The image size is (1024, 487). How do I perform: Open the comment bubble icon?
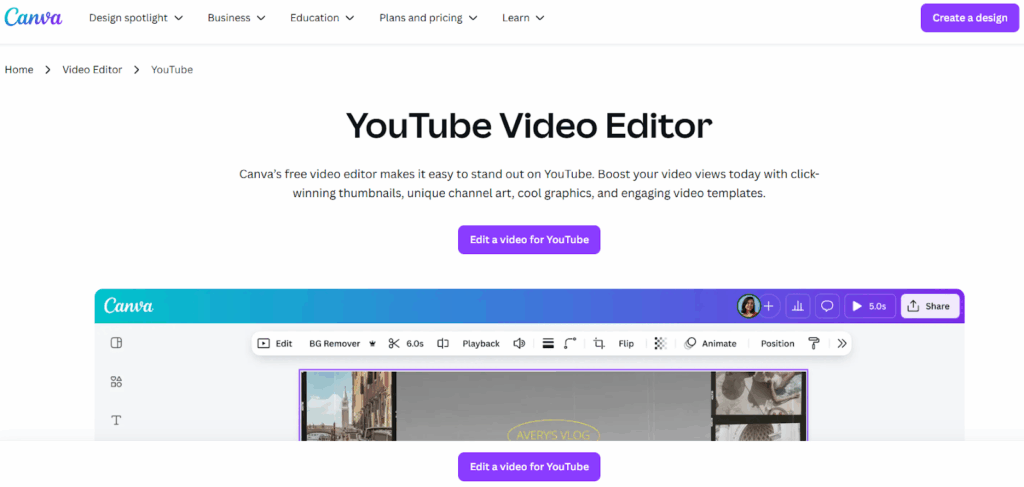tap(827, 306)
